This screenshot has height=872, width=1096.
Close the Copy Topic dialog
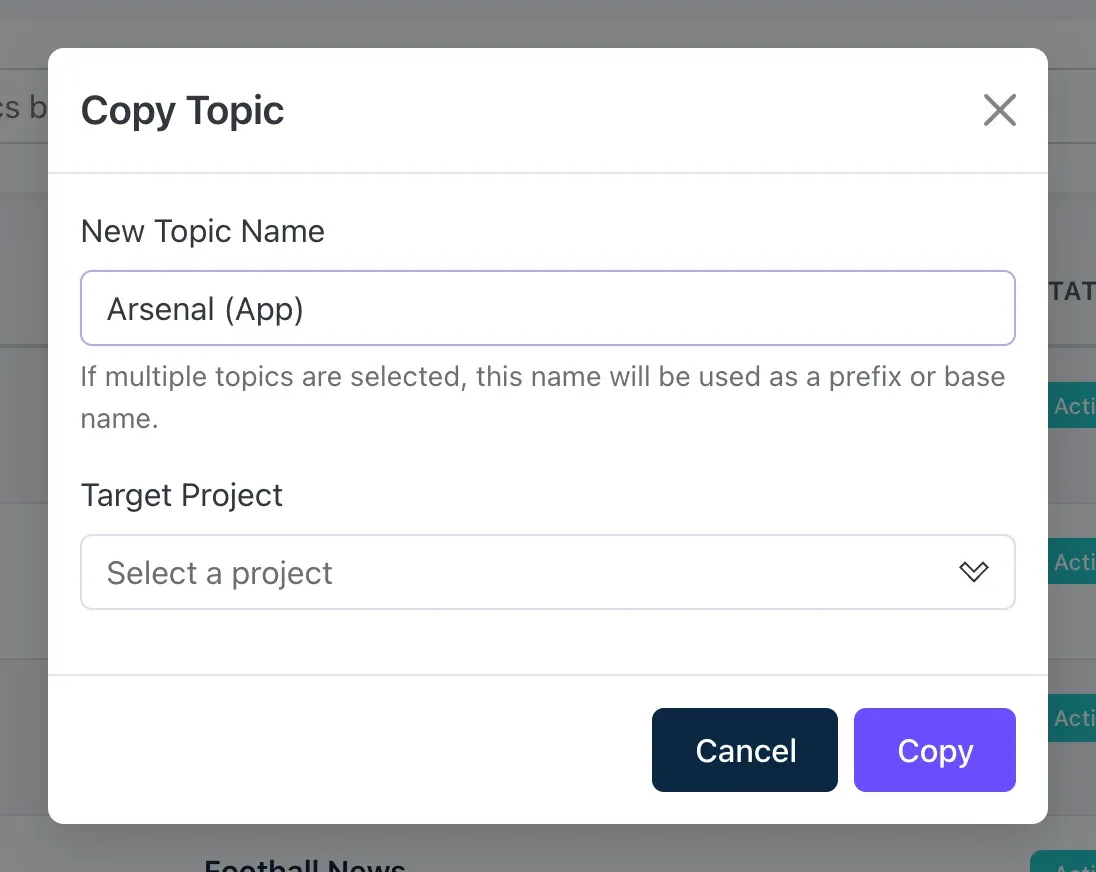click(x=1000, y=110)
